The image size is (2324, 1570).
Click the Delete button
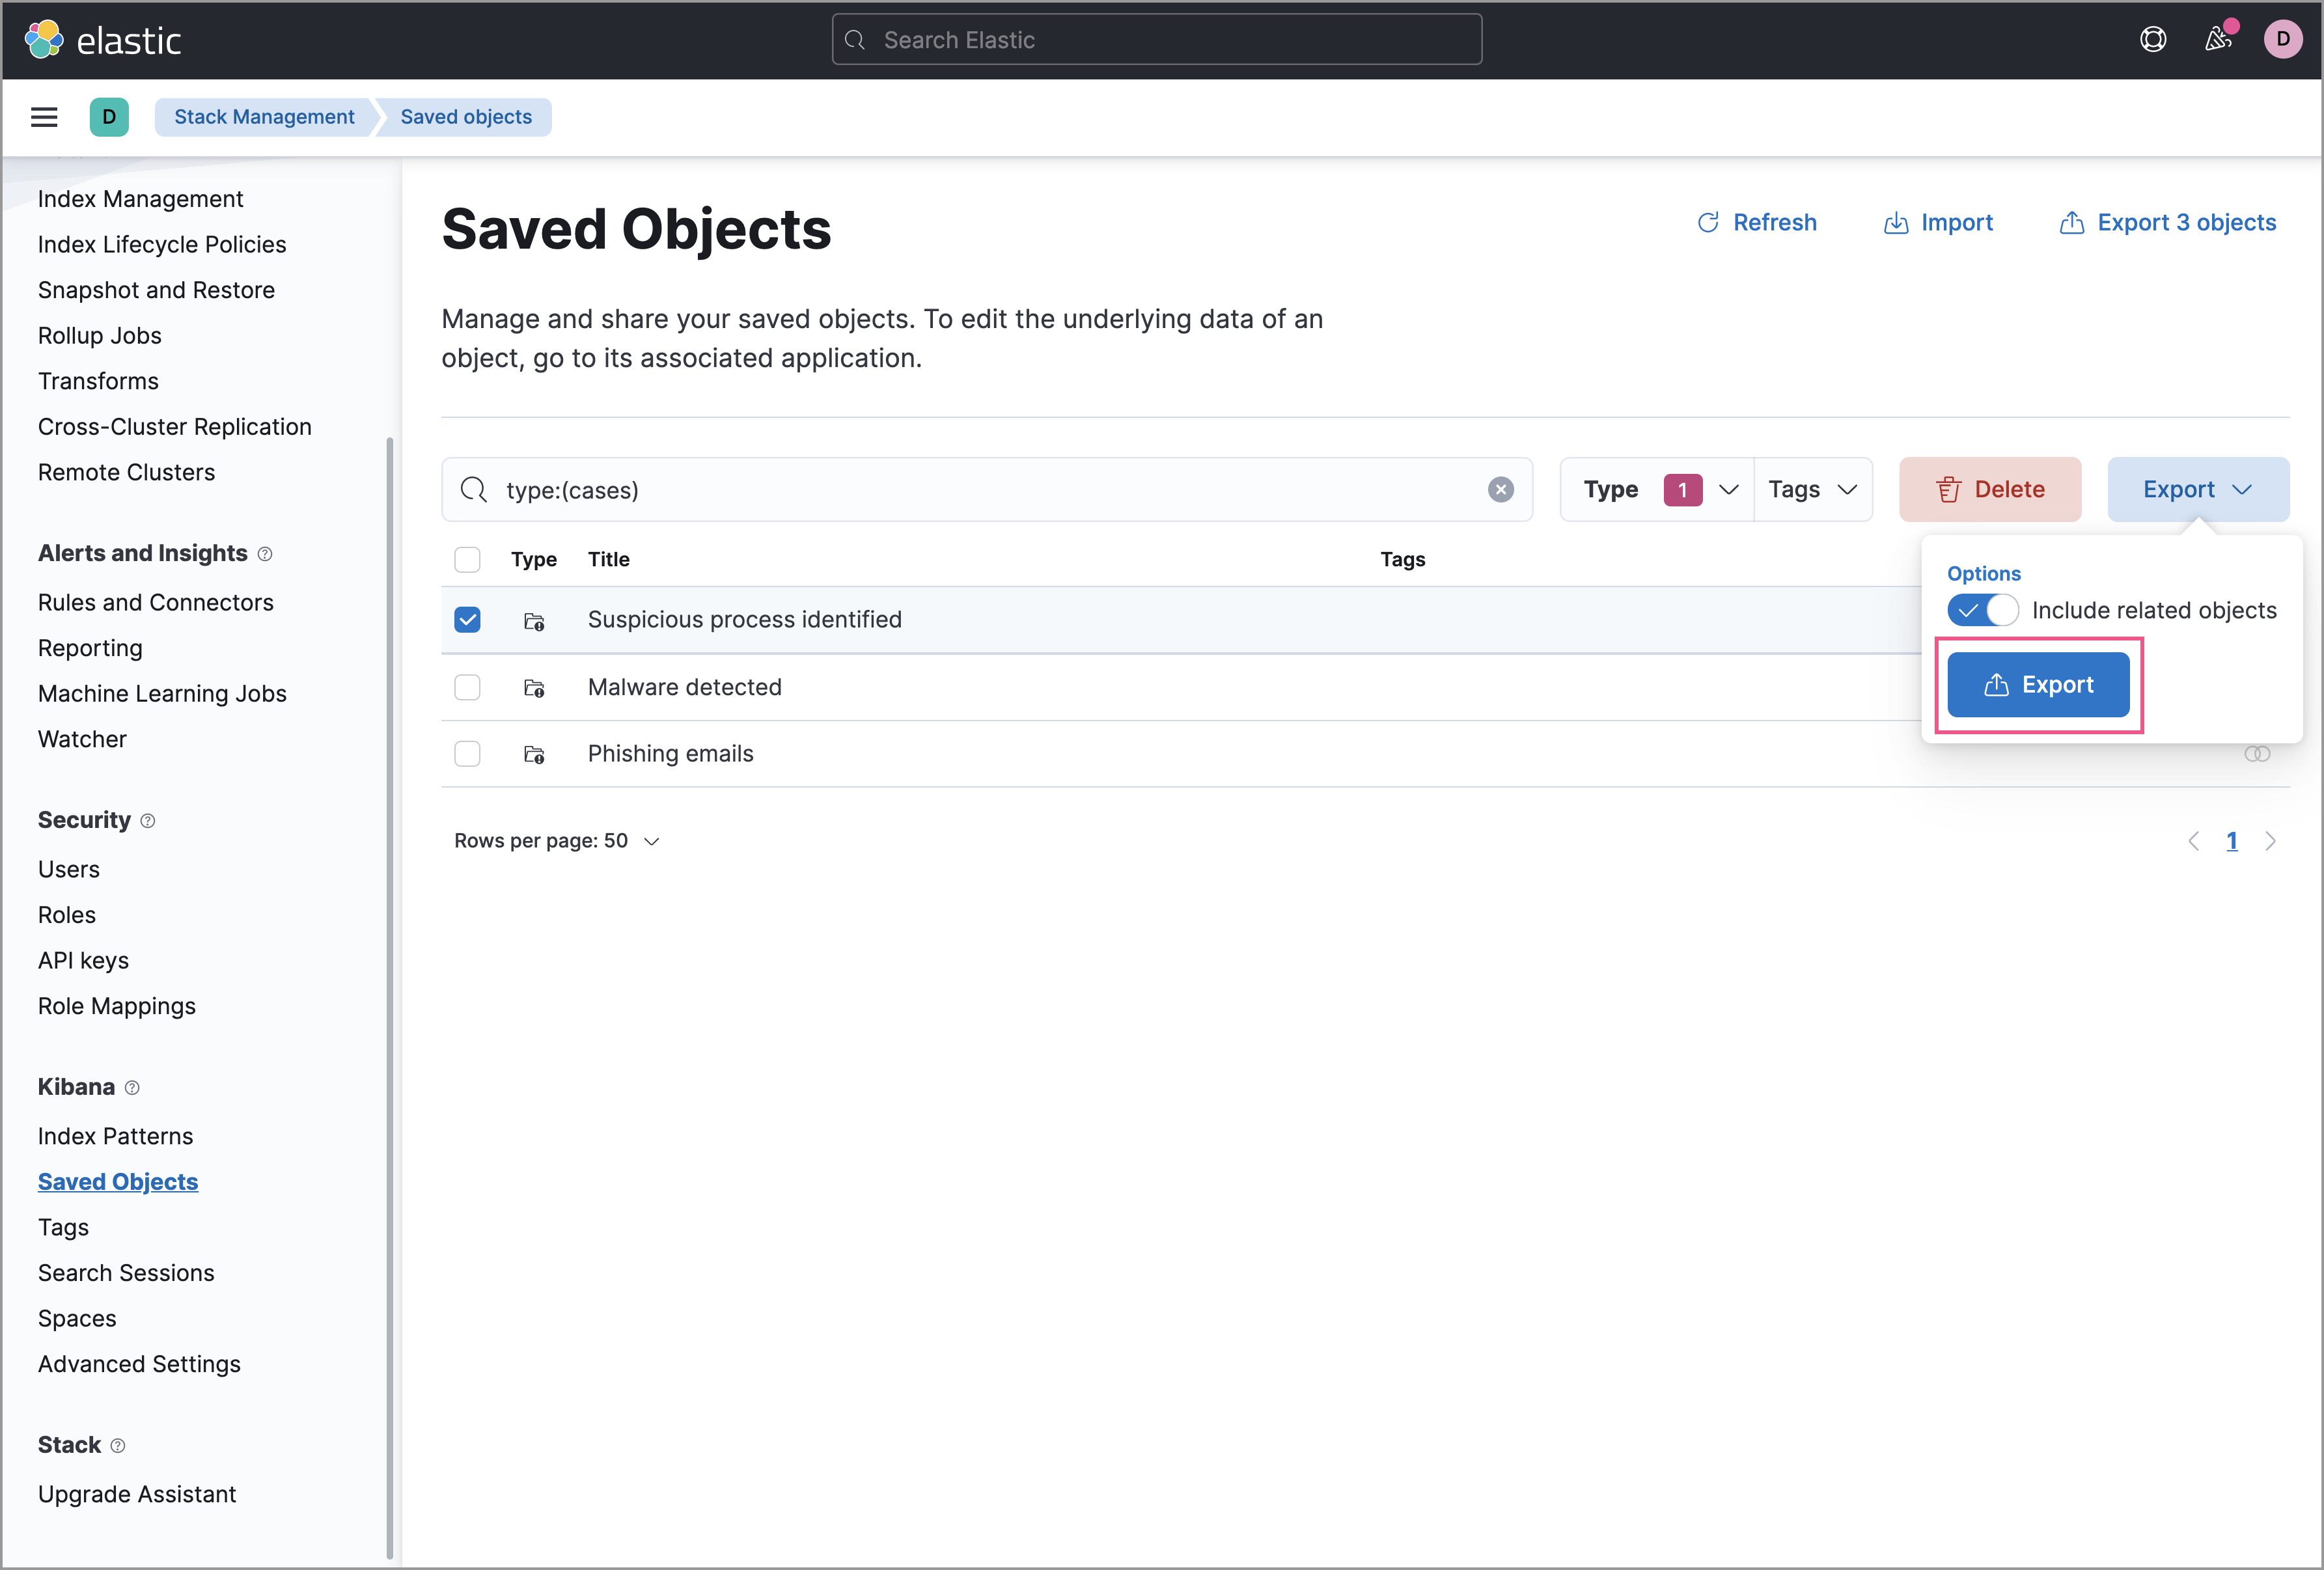coord(1990,489)
